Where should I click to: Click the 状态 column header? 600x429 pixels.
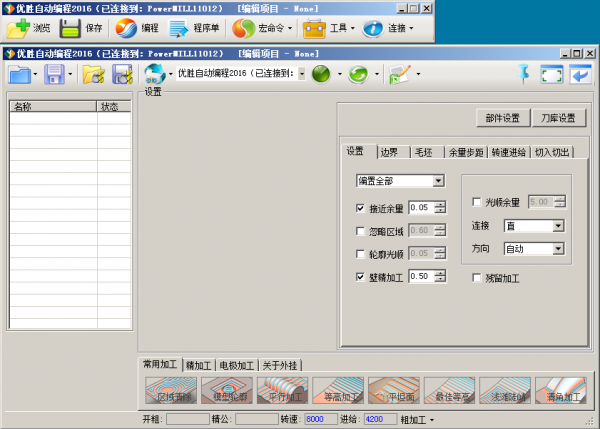tap(114, 106)
